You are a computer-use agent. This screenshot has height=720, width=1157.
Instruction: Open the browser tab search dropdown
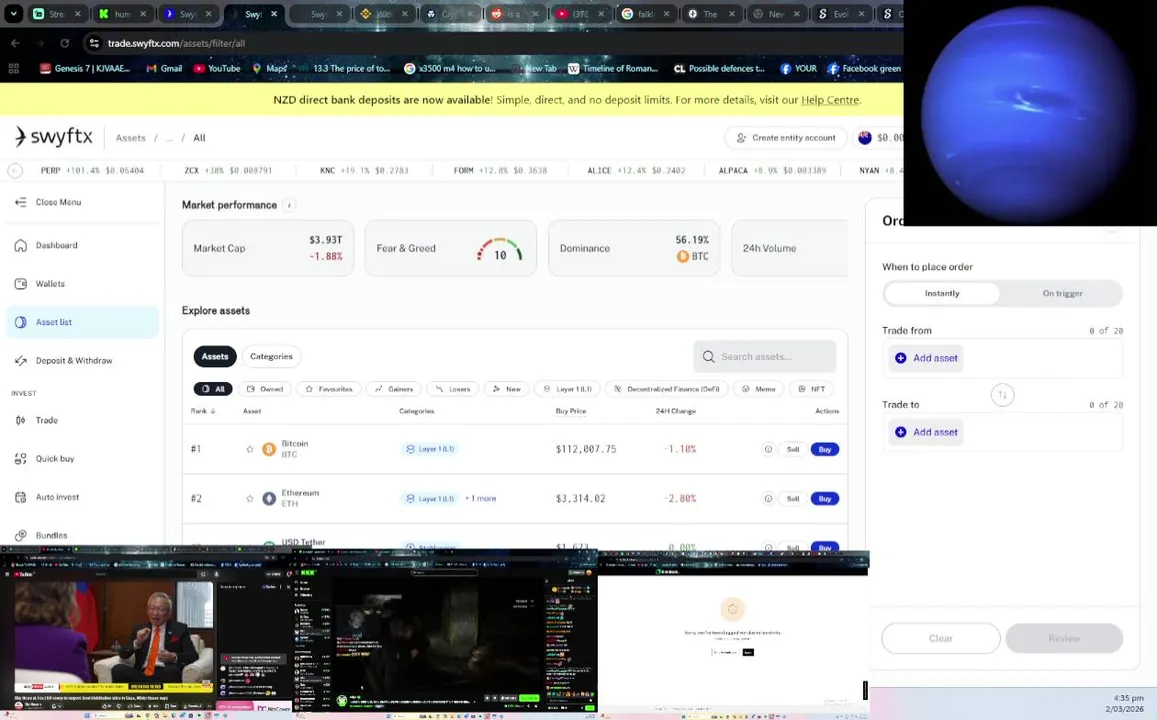pyautogui.click(x=13, y=13)
